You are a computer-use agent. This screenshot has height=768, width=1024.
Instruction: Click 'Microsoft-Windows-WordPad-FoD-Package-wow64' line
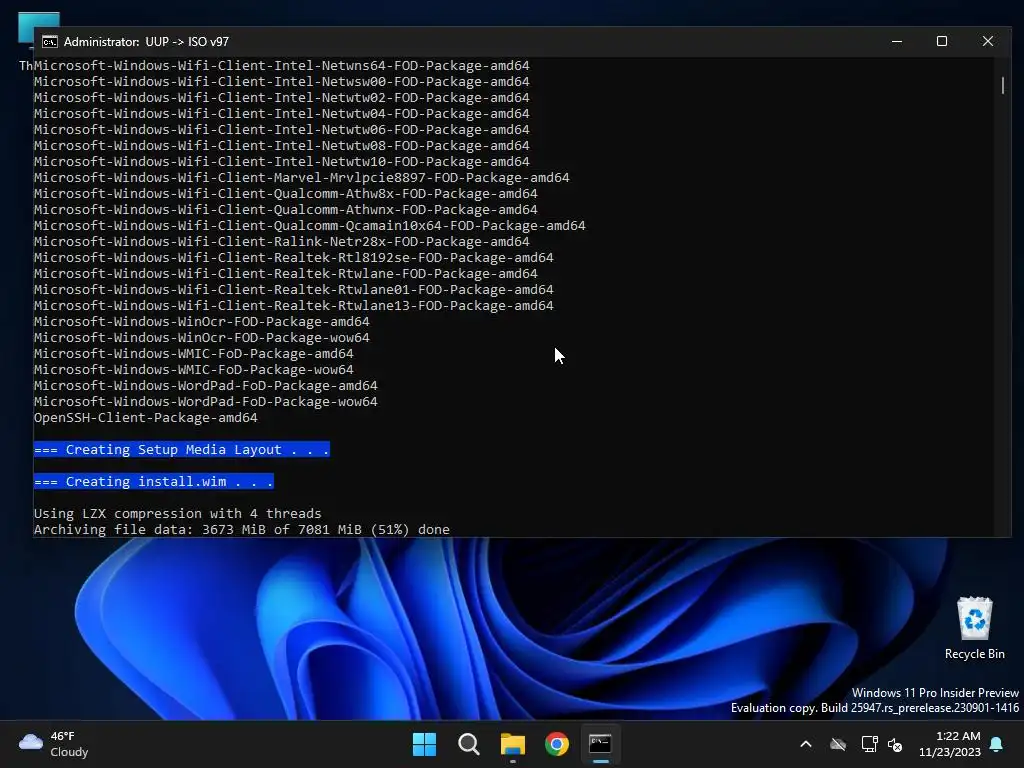[x=206, y=402]
